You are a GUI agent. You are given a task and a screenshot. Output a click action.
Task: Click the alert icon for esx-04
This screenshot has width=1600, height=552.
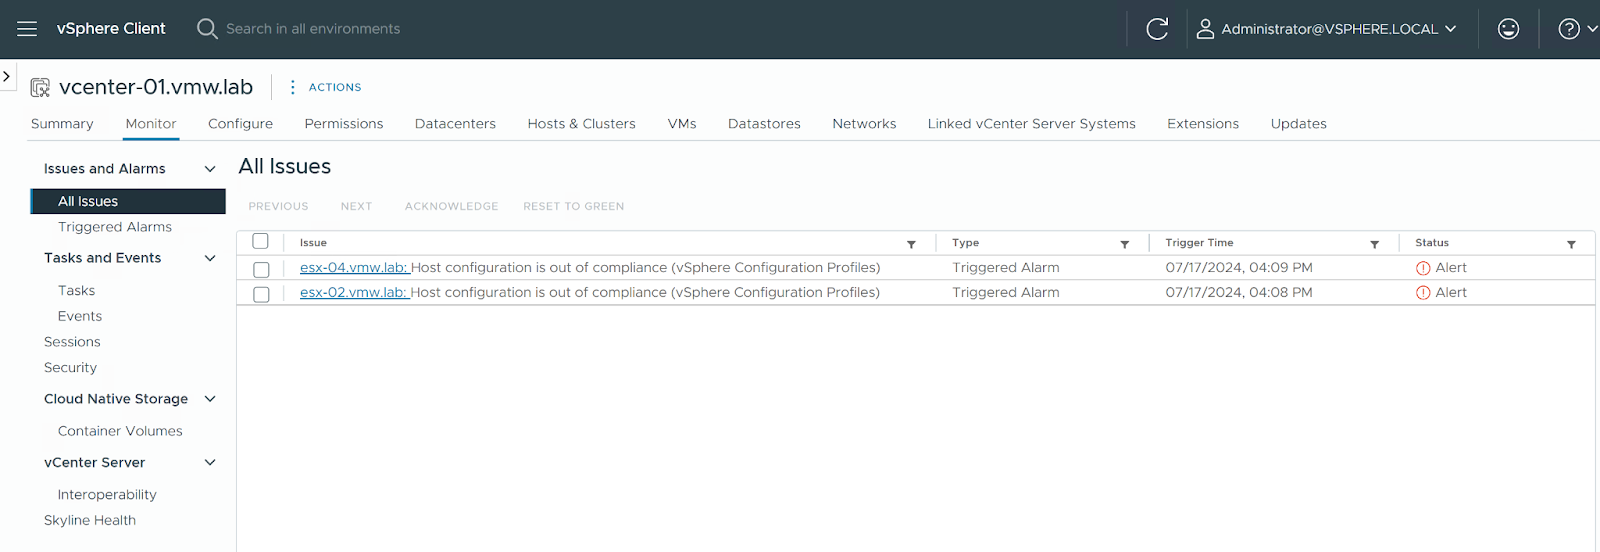coord(1423,268)
